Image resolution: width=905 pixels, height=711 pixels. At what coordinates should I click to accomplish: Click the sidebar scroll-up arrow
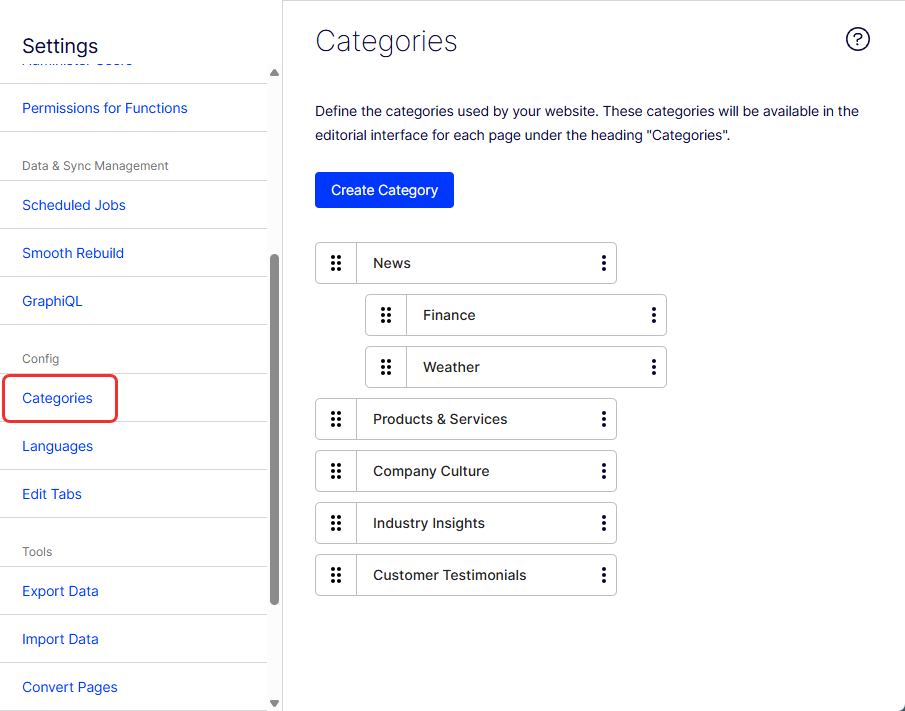coord(275,73)
